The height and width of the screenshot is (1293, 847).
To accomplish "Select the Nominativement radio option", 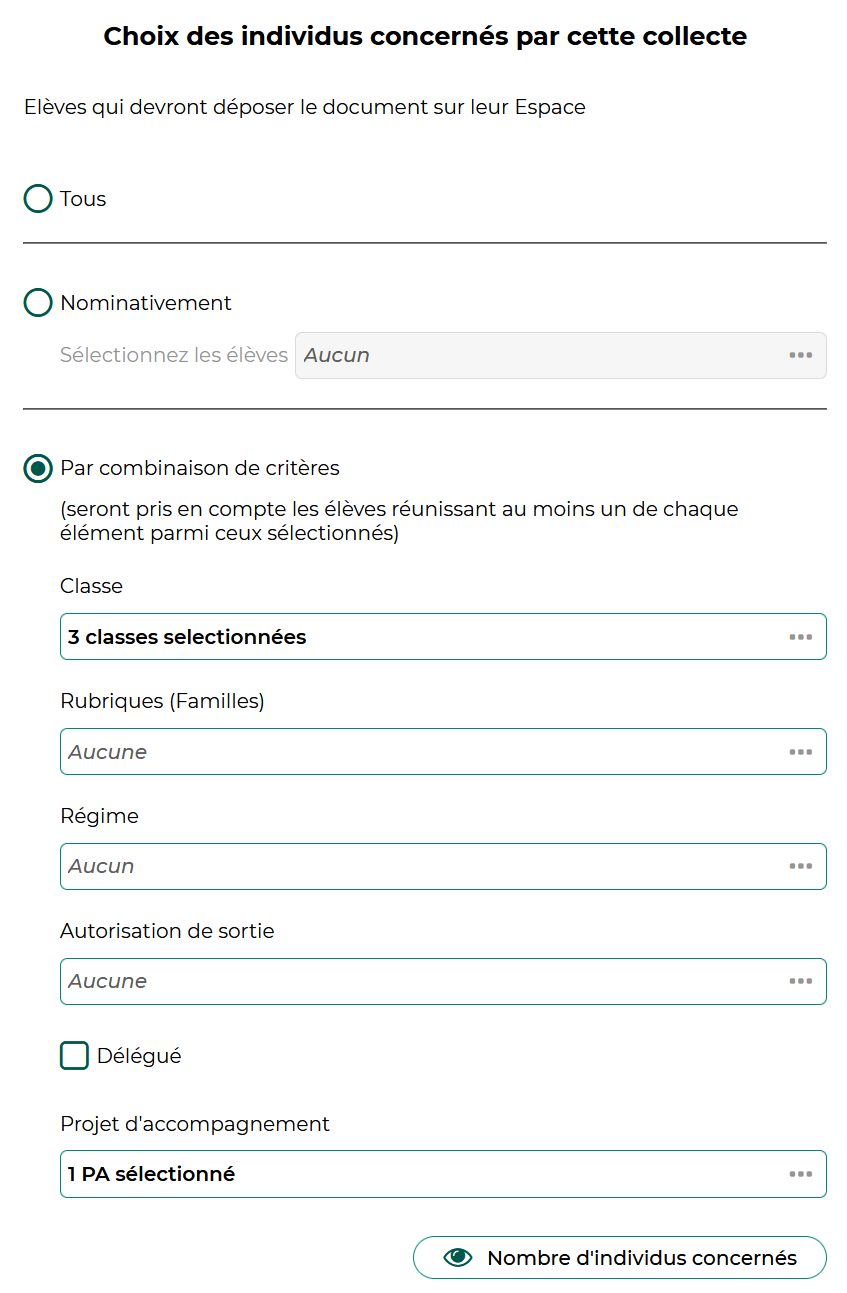I will coord(38,303).
